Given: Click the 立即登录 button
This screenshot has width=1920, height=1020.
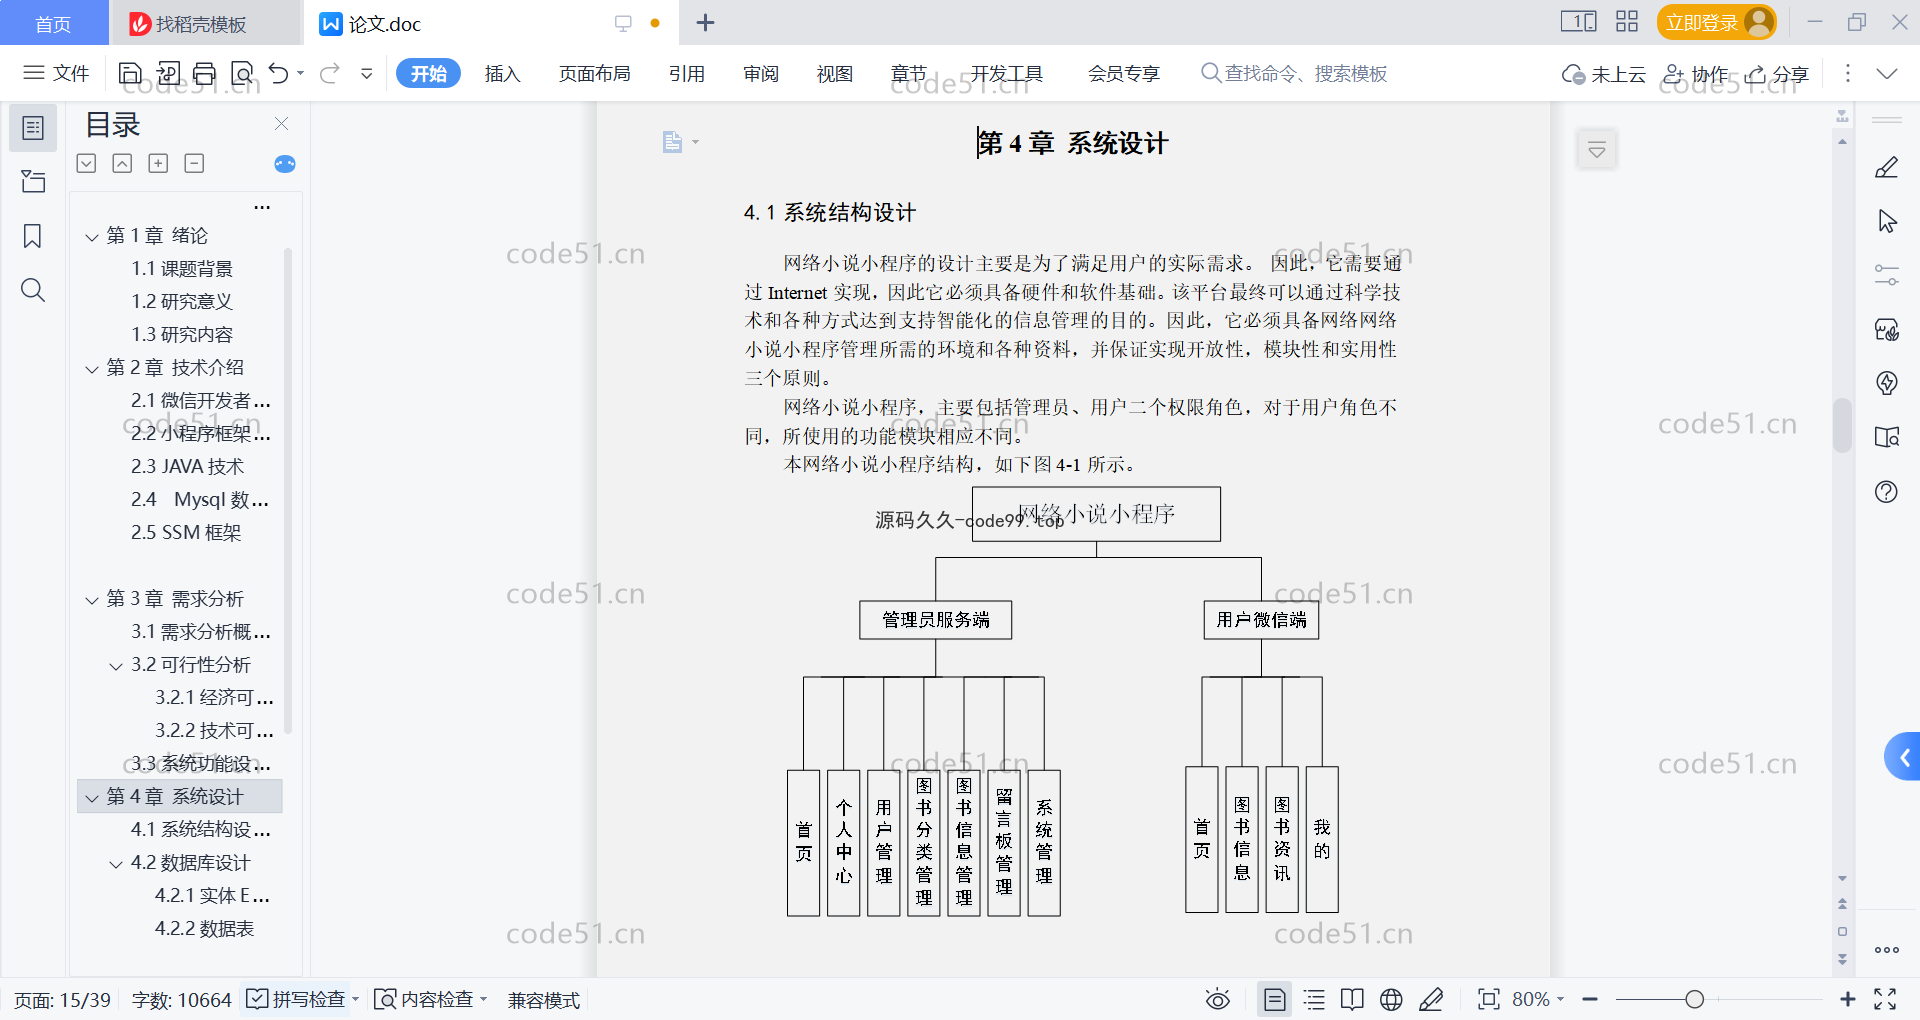Looking at the screenshot, I should (x=1716, y=22).
